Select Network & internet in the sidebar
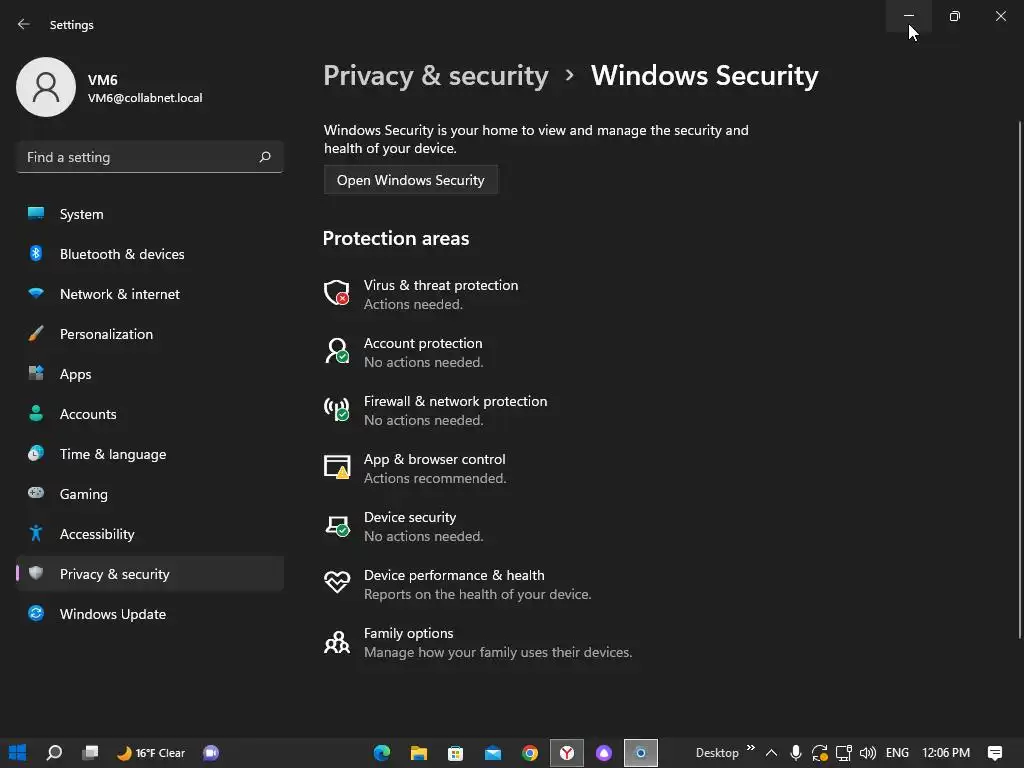 (x=150, y=294)
